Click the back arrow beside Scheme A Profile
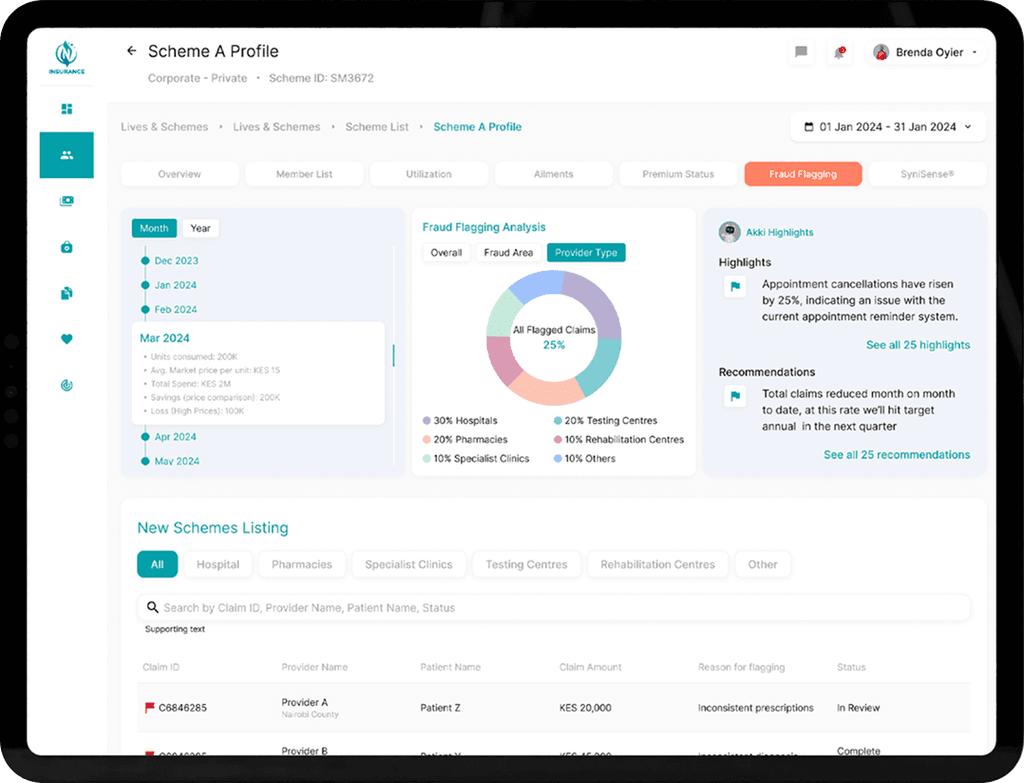 131,51
